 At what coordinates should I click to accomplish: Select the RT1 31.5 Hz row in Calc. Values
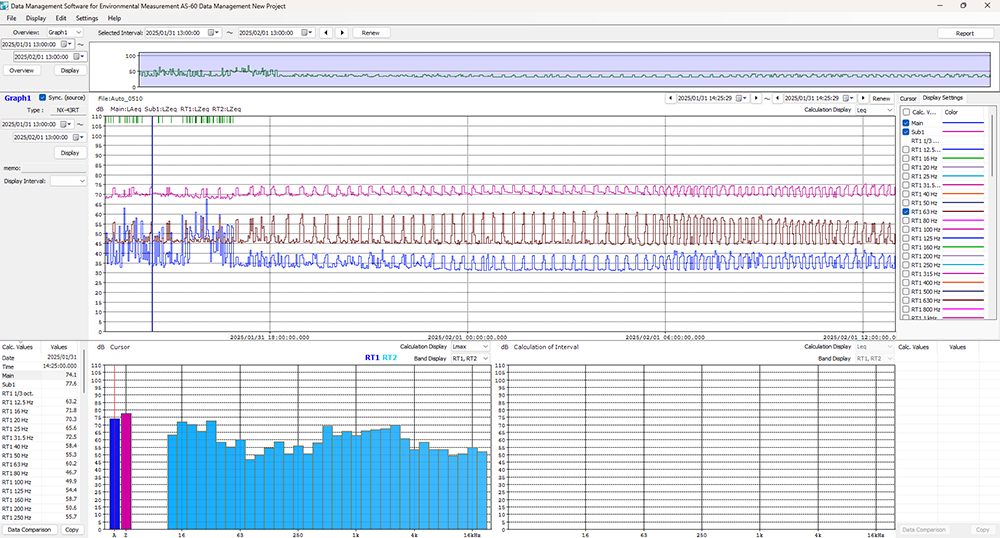click(x=40, y=438)
